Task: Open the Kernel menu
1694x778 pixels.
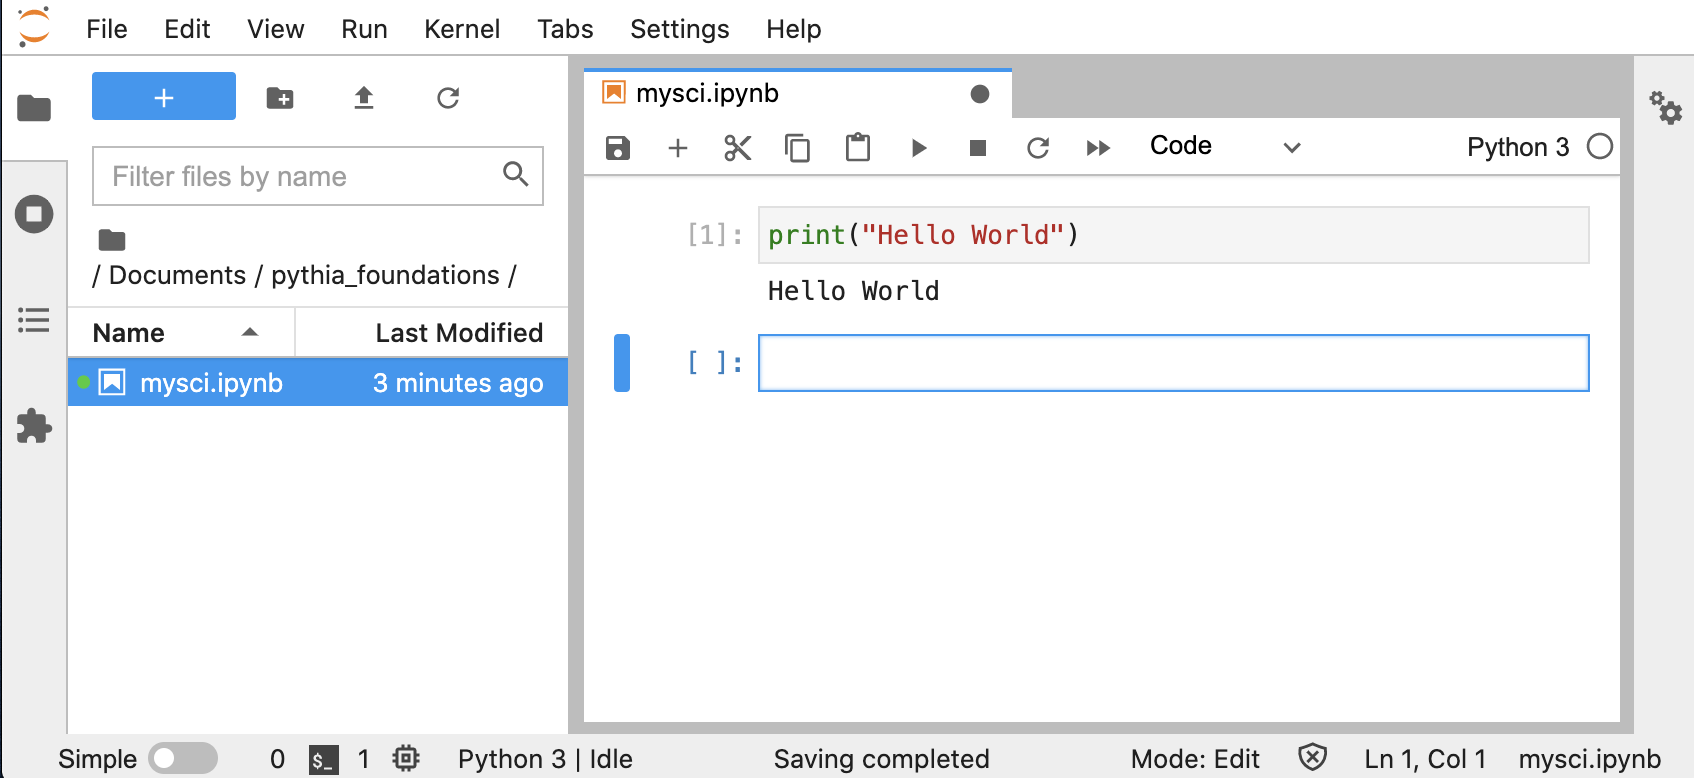Action: pyautogui.click(x=461, y=29)
